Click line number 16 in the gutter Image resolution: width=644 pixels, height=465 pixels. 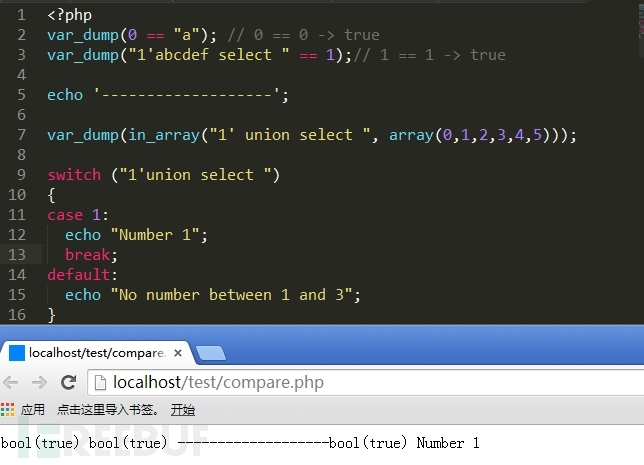pos(17,315)
